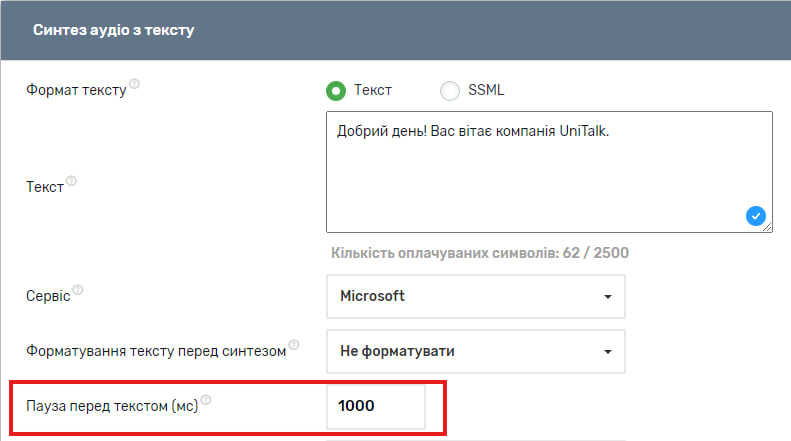Click the Сервіс field label
791x441 pixels.
click(47, 297)
